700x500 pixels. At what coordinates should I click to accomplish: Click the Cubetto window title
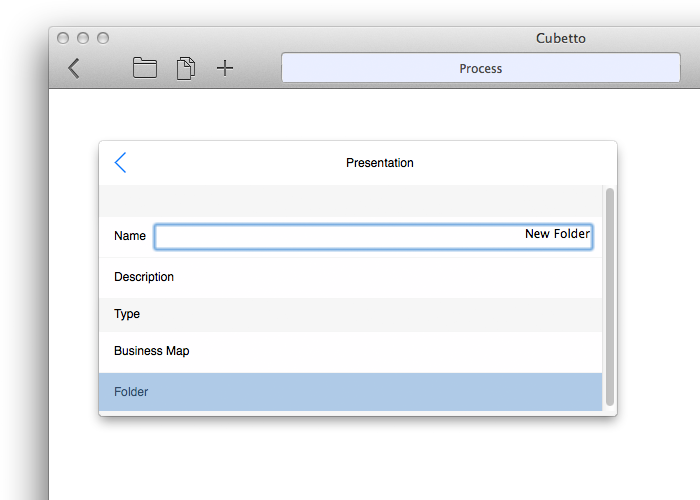coord(561,38)
